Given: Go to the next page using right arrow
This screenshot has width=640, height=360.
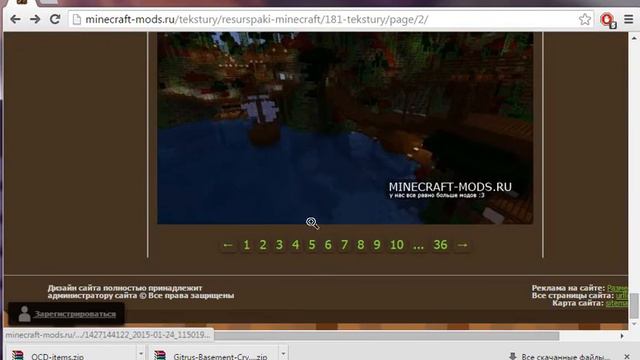Looking at the screenshot, I should [x=462, y=245].
